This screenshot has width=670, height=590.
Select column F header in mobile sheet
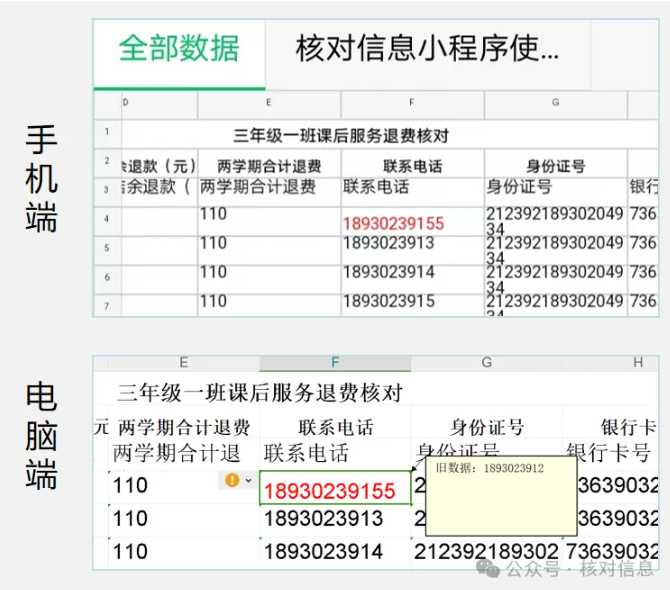click(x=412, y=103)
